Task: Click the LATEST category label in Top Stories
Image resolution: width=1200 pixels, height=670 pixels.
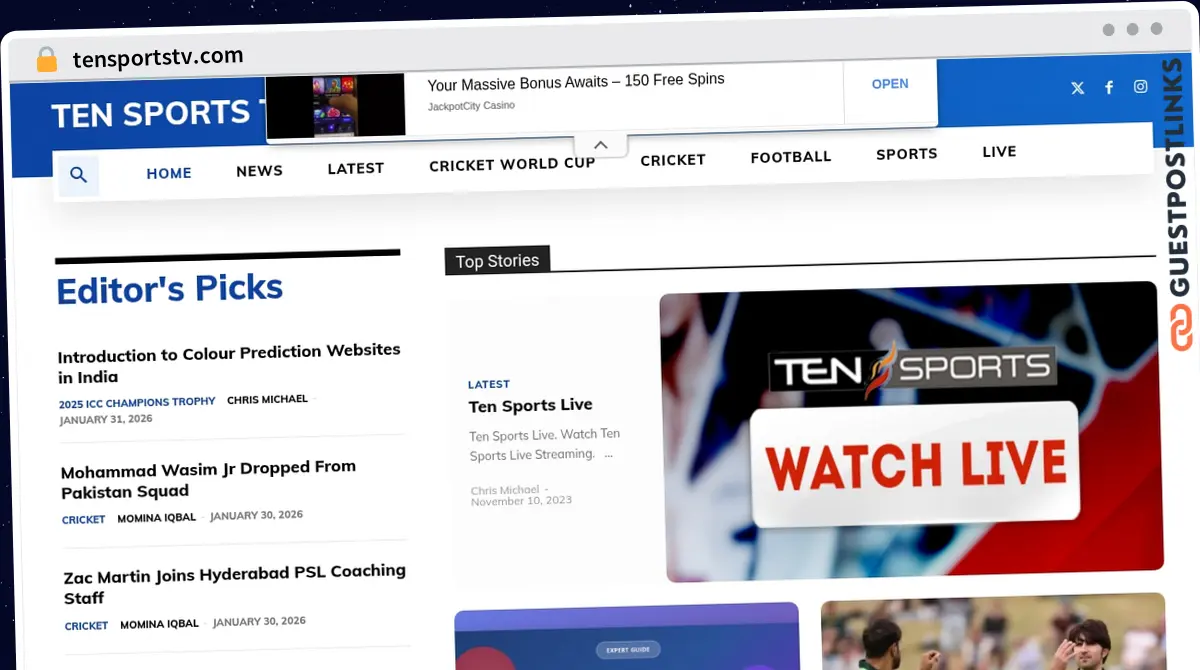Action: click(489, 384)
